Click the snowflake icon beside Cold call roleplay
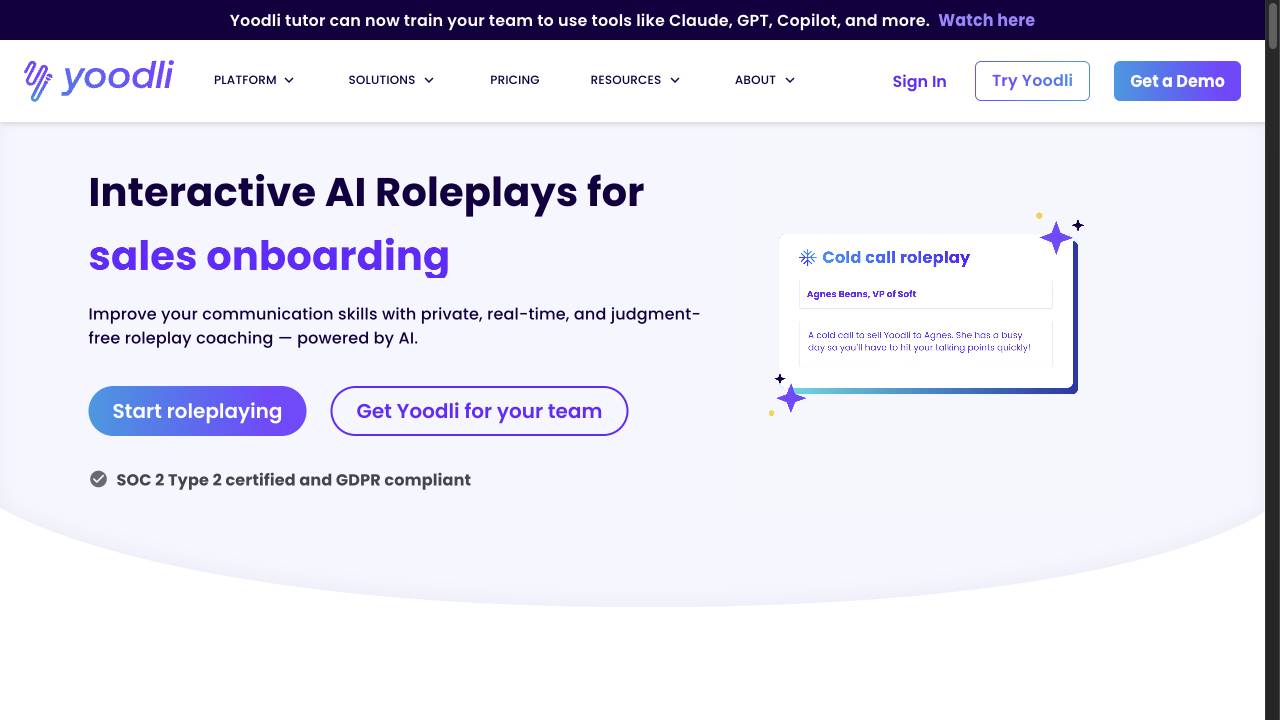Image resolution: width=1280 pixels, height=720 pixels. coord(807,258)
